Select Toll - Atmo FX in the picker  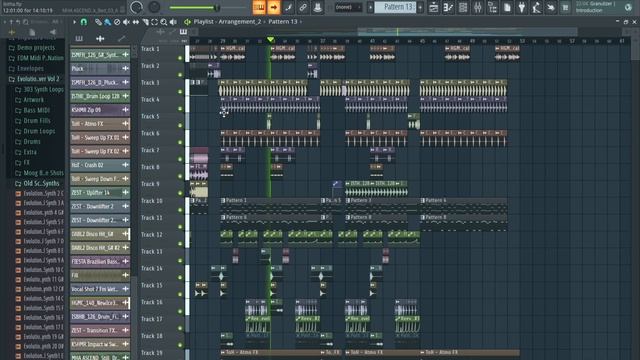[x=100, y=124]
